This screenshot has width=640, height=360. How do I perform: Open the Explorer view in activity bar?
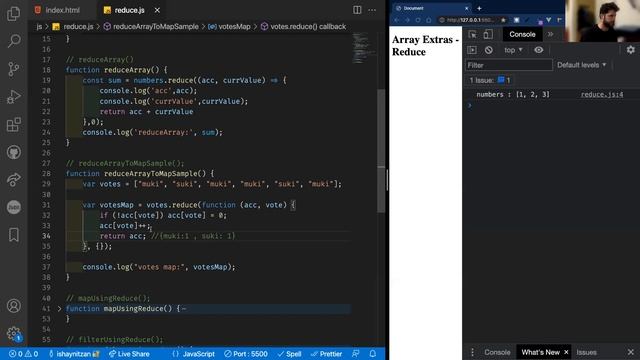(x=13, y=13)
